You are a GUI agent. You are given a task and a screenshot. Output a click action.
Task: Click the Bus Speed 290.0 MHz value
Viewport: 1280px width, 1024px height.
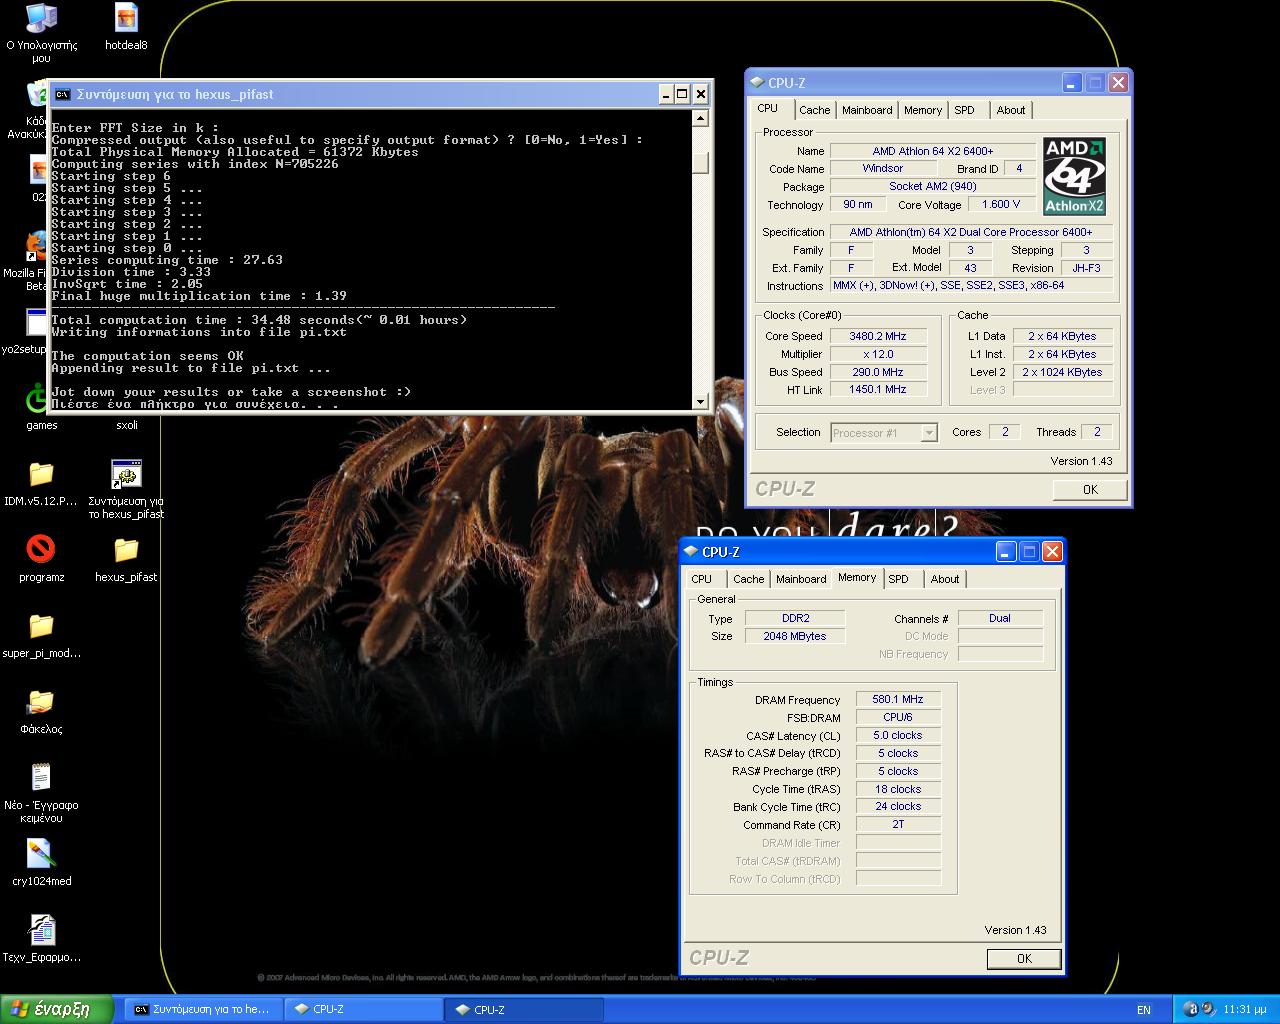click(x=877, y=372)
